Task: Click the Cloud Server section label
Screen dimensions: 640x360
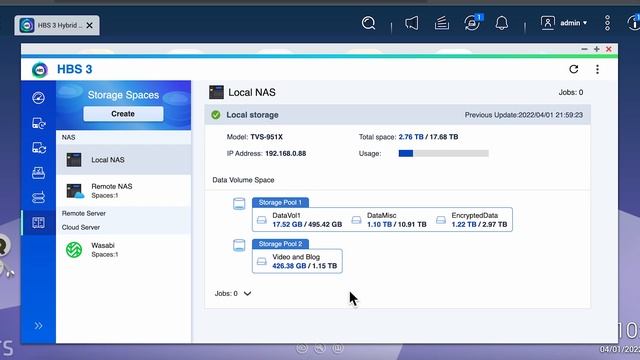Action: 81,227
